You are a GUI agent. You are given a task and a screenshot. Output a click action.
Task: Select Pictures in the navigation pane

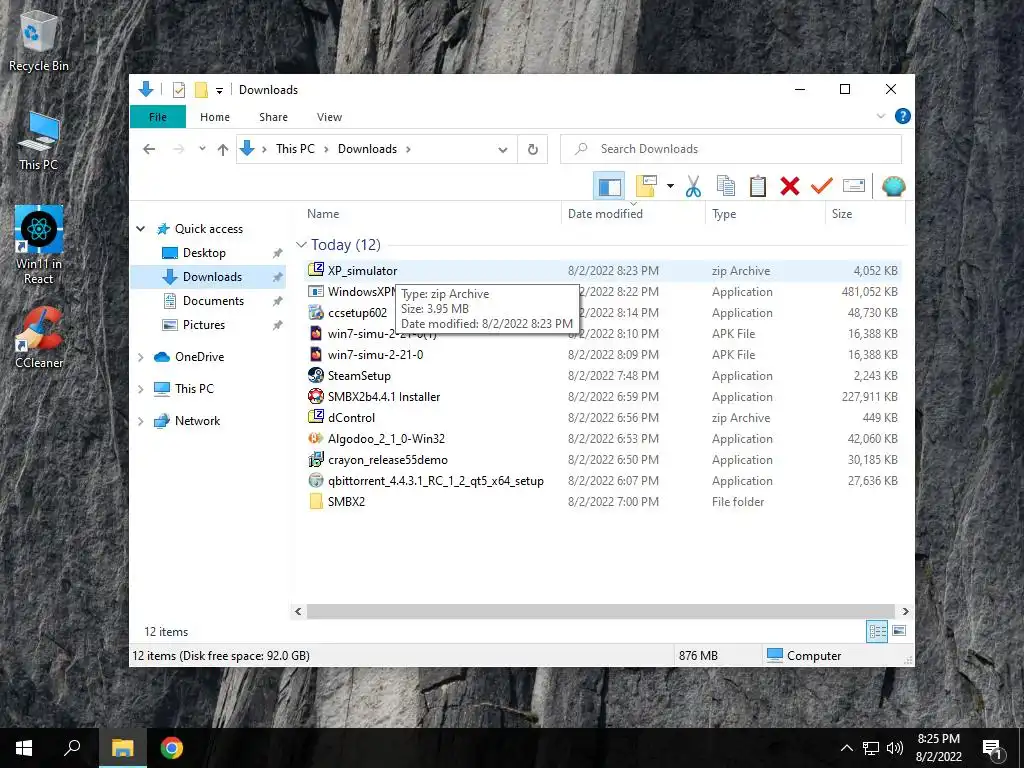point(203,325)
